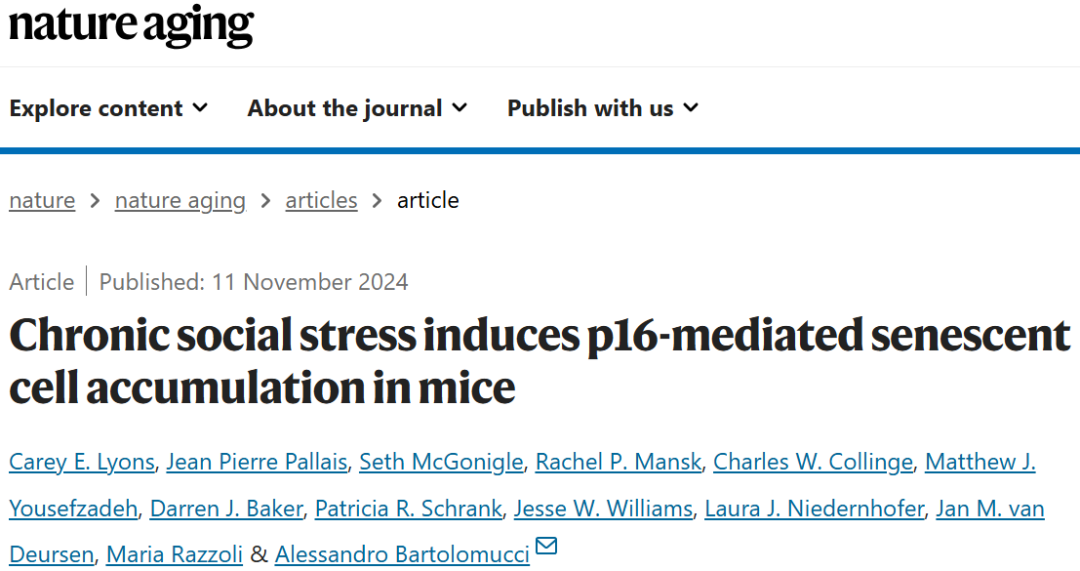Open the nature aging breadcrumb link

pos(180,200)
